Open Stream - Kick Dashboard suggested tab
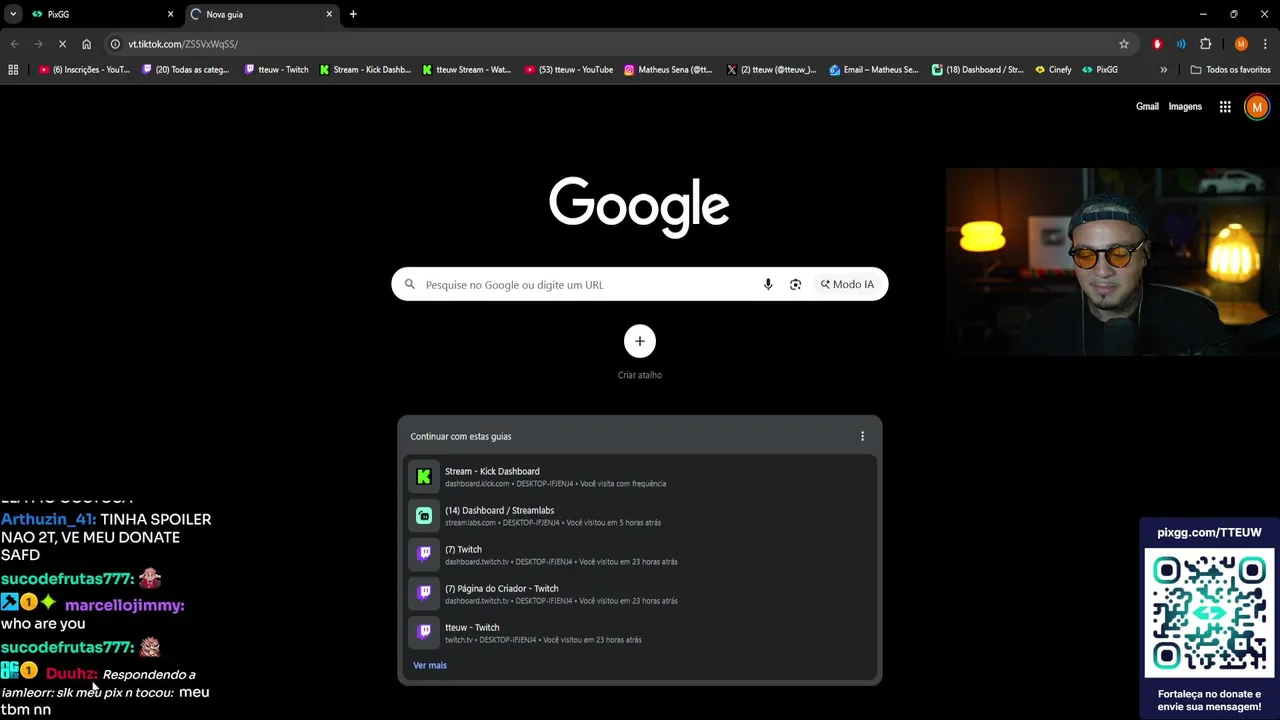 [640, 477]
